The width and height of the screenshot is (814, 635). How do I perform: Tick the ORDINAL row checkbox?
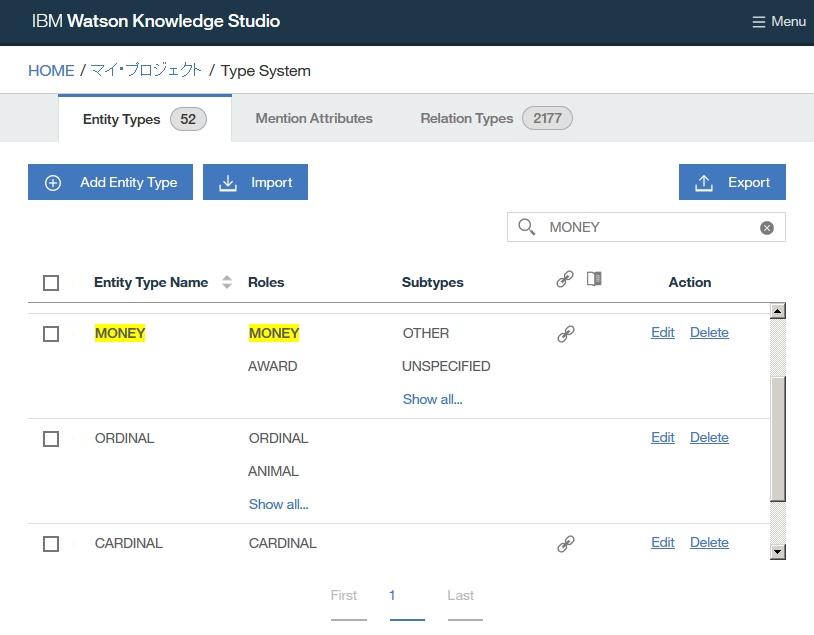pos(51,439)
